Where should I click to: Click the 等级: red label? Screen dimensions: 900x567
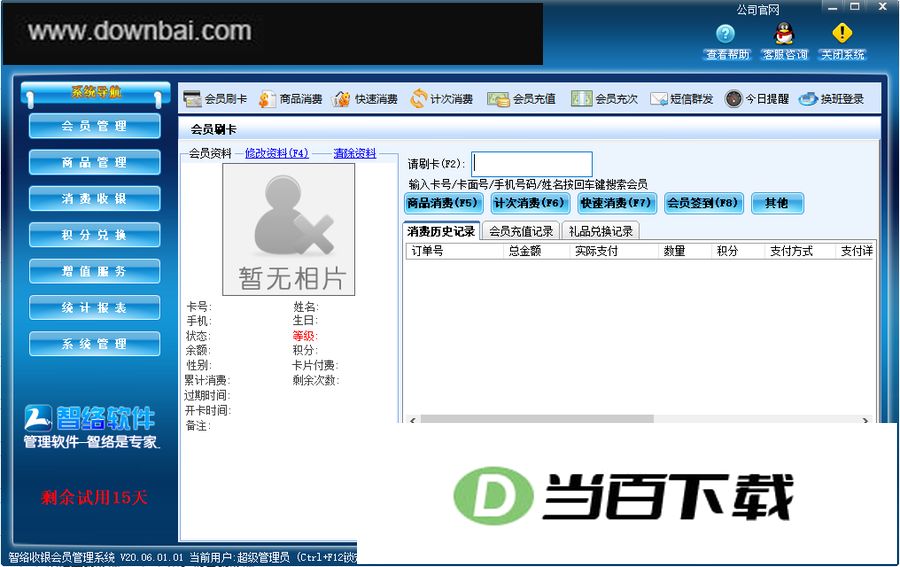click(x=305, y=336)
